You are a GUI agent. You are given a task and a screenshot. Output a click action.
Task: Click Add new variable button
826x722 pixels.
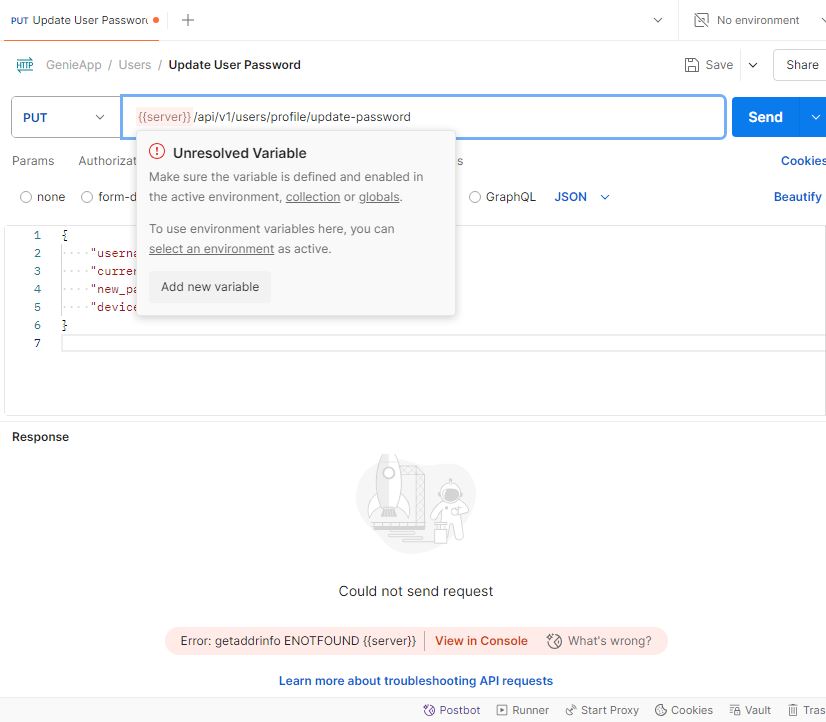click(x=210, y=287)
